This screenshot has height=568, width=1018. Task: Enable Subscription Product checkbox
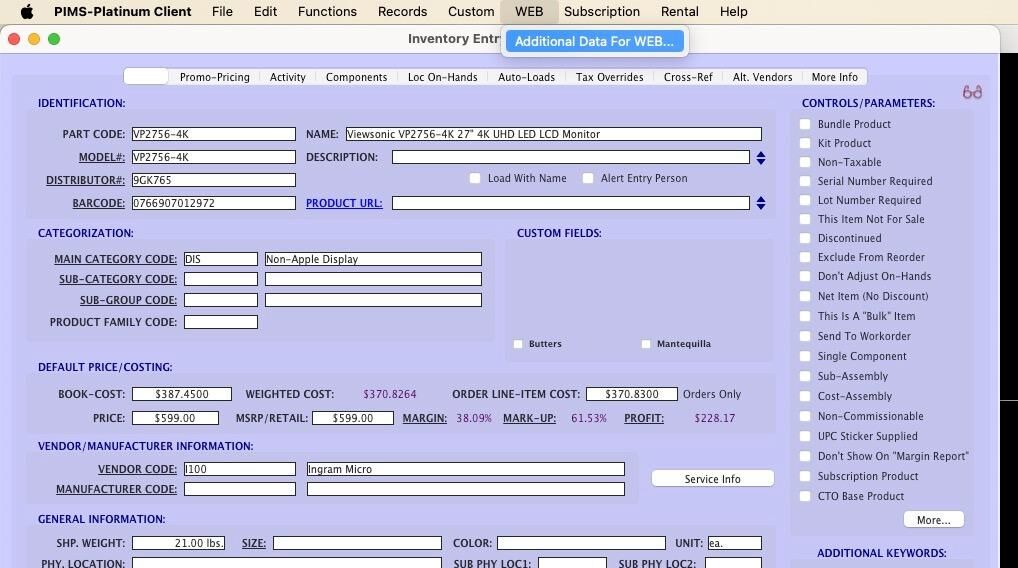pyautogui.click(x=805, y=476)
